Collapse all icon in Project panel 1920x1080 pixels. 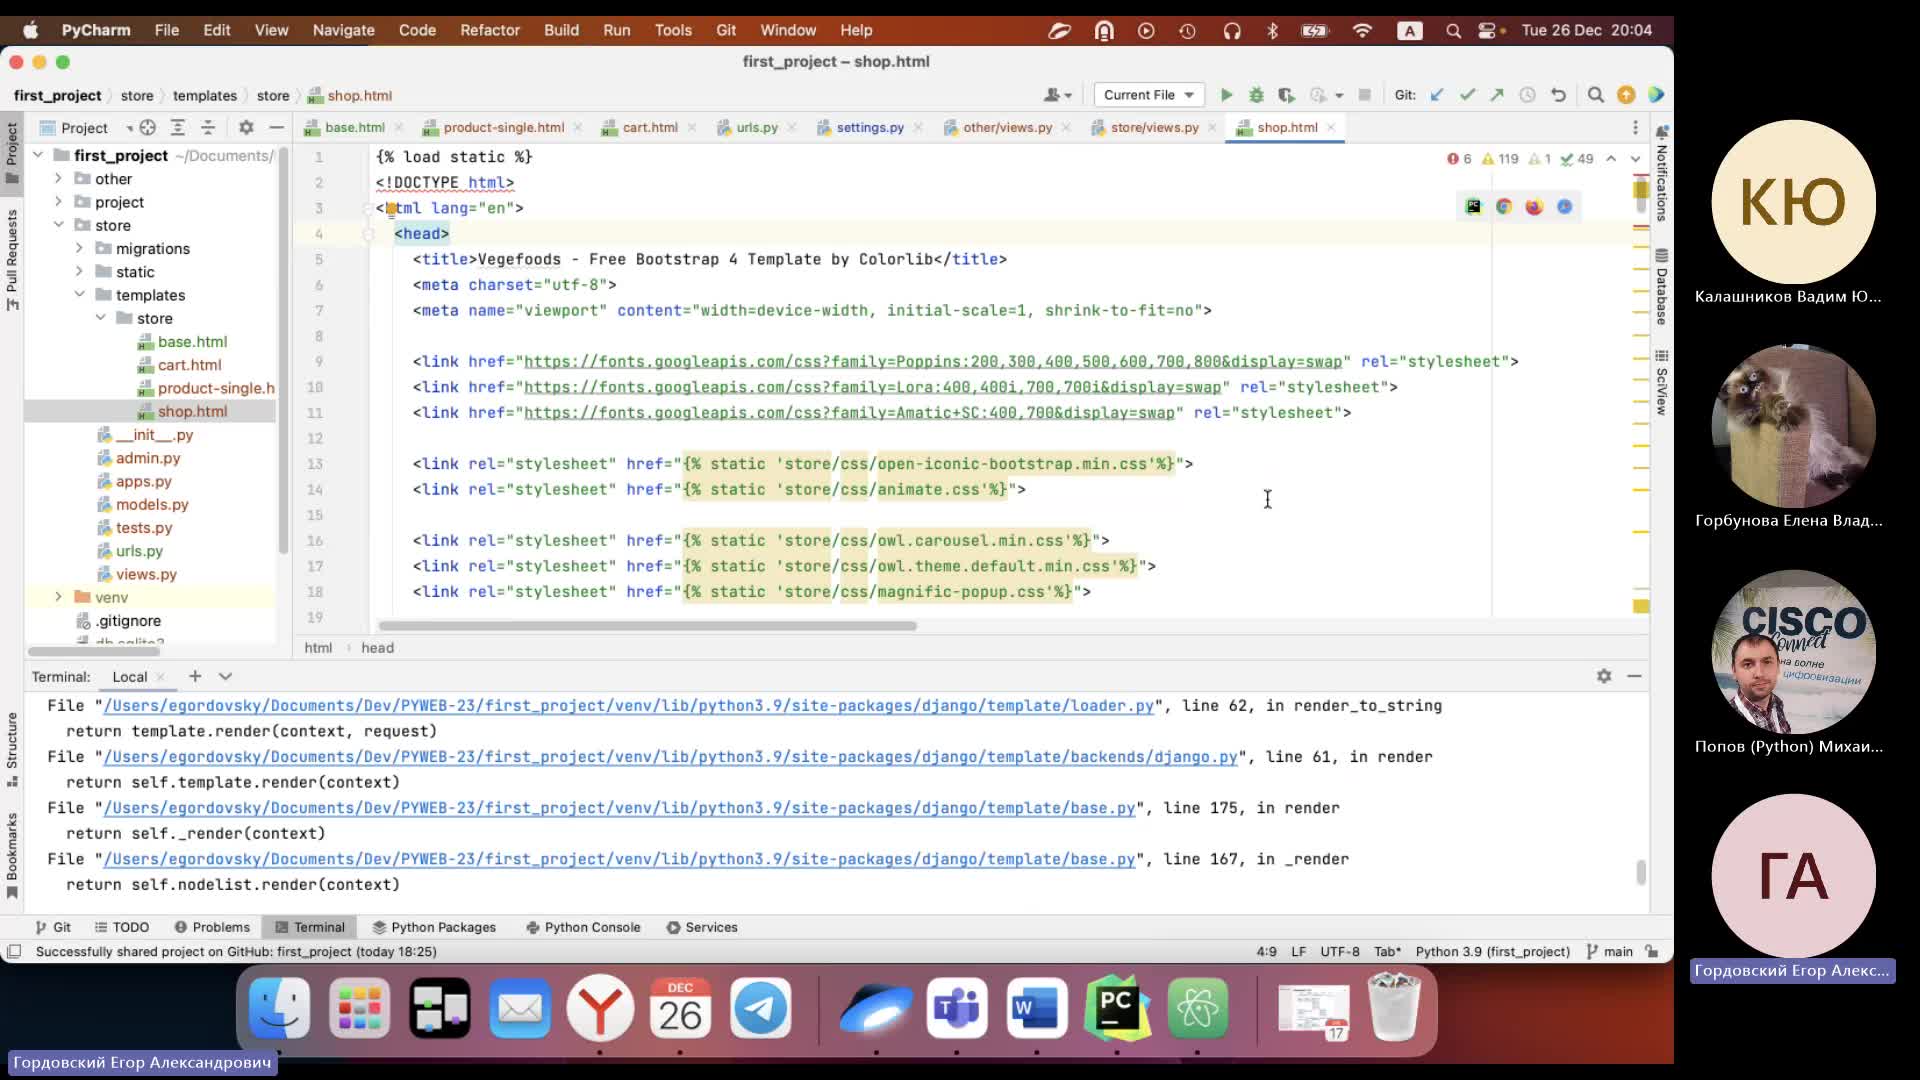[x=208, y=127]
